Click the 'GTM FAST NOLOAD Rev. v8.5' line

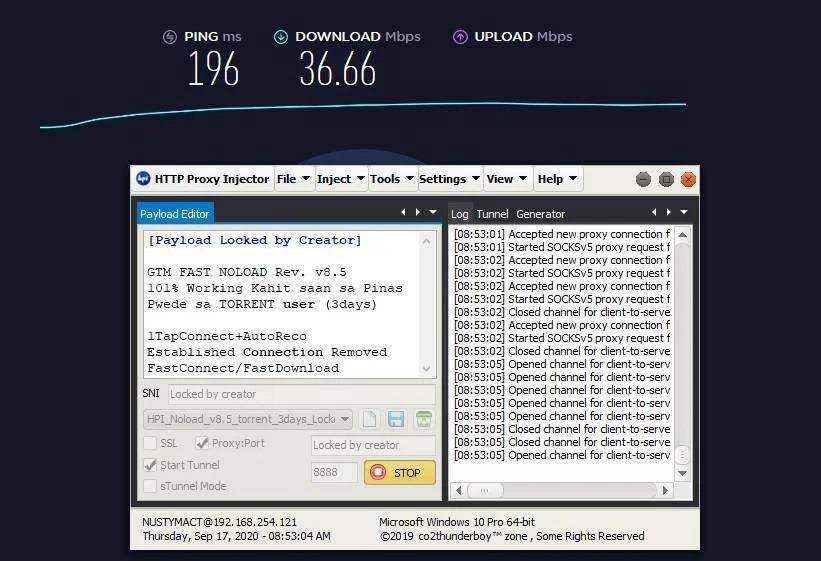[x=247, y=272]
